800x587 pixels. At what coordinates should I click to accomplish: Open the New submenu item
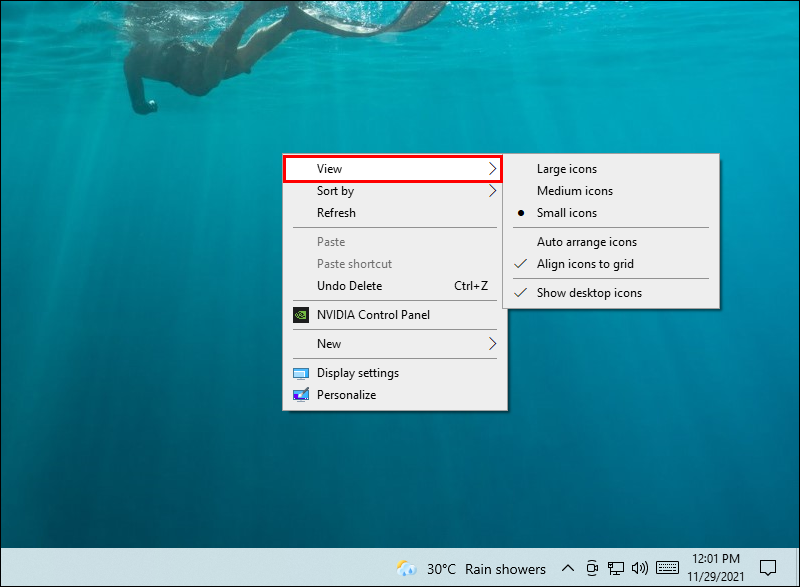tap(395, 344)
